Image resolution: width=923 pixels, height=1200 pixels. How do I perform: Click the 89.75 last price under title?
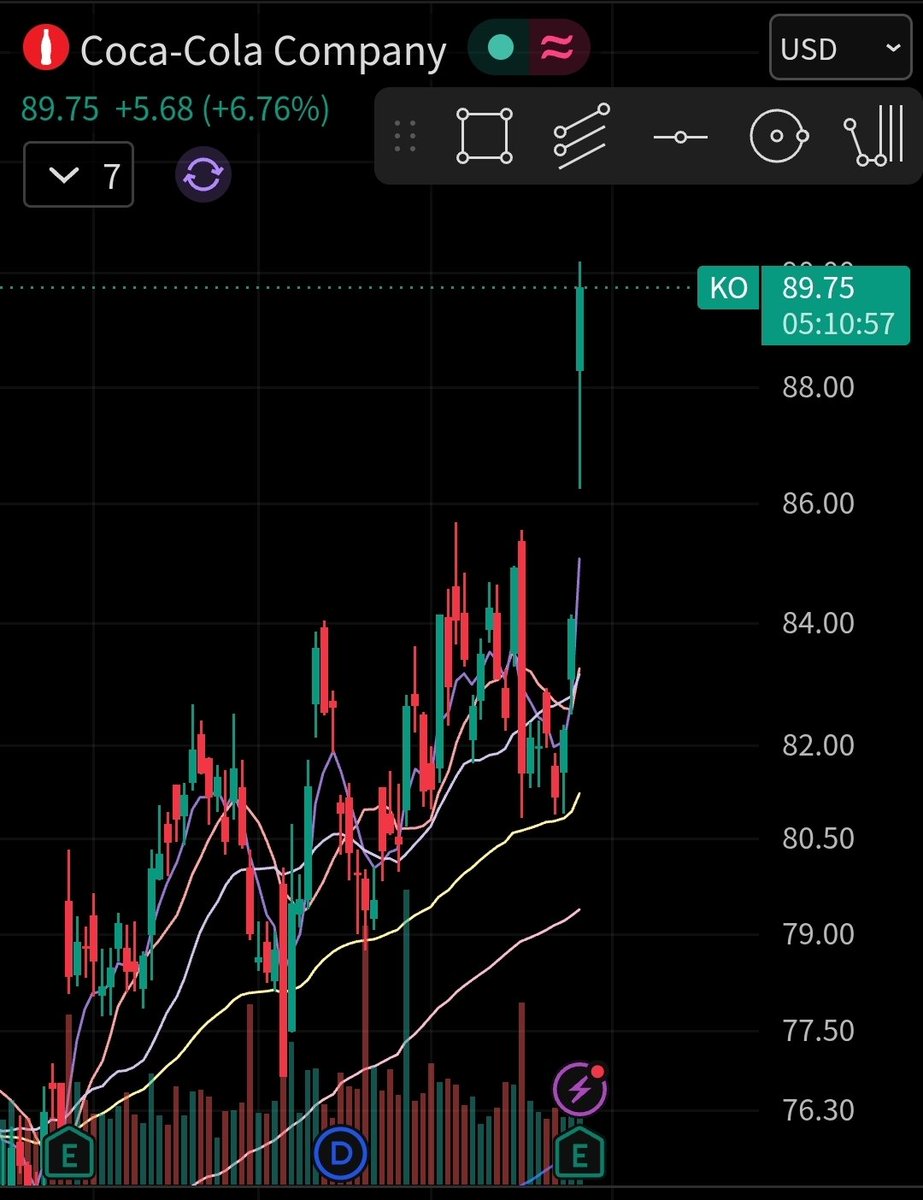(60, 109)
